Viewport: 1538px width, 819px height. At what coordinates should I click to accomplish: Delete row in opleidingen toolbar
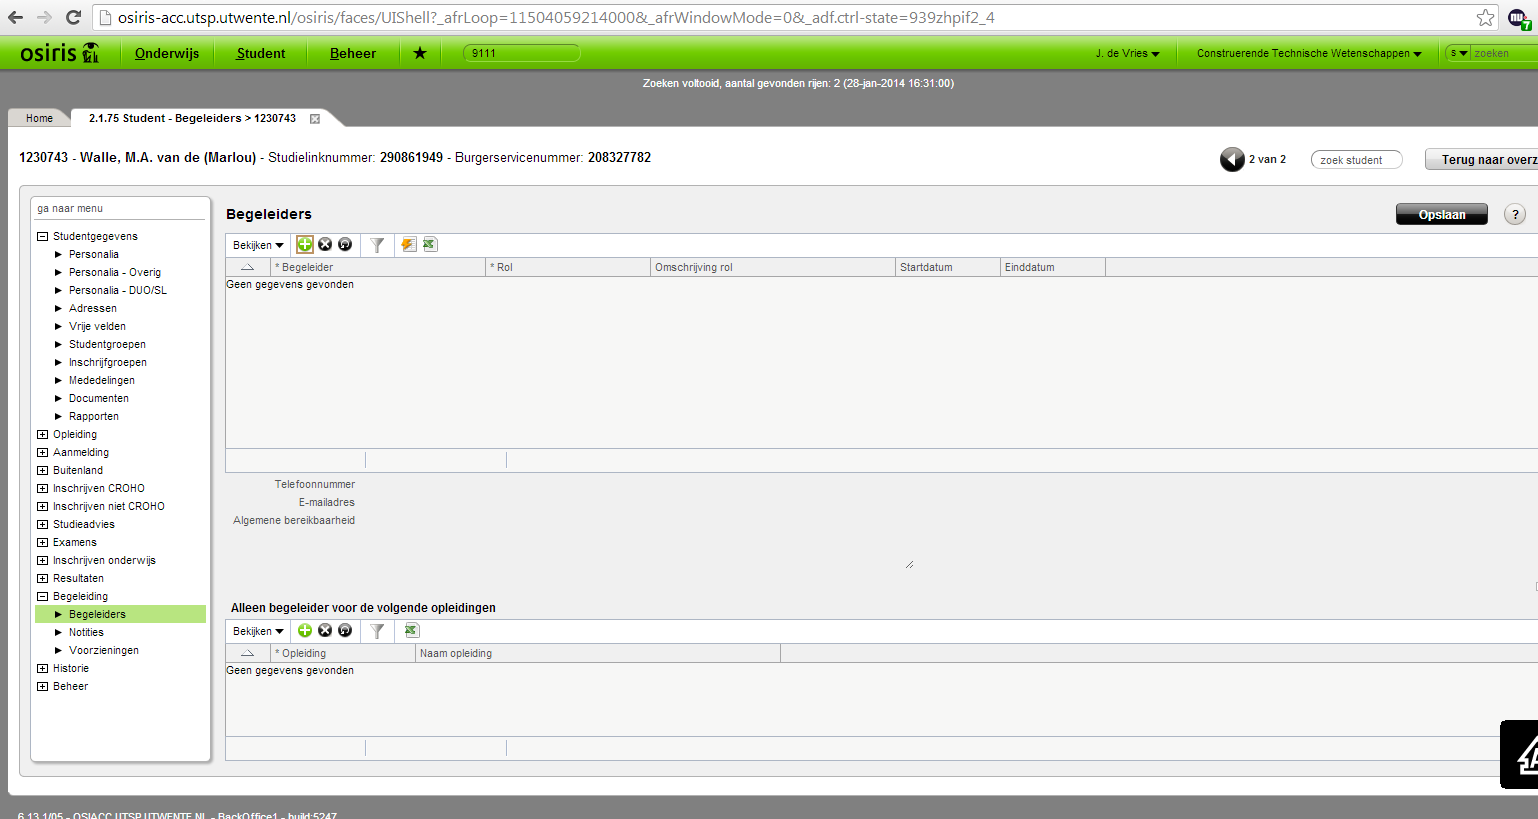pyautogui.click(x=325, y=630)
